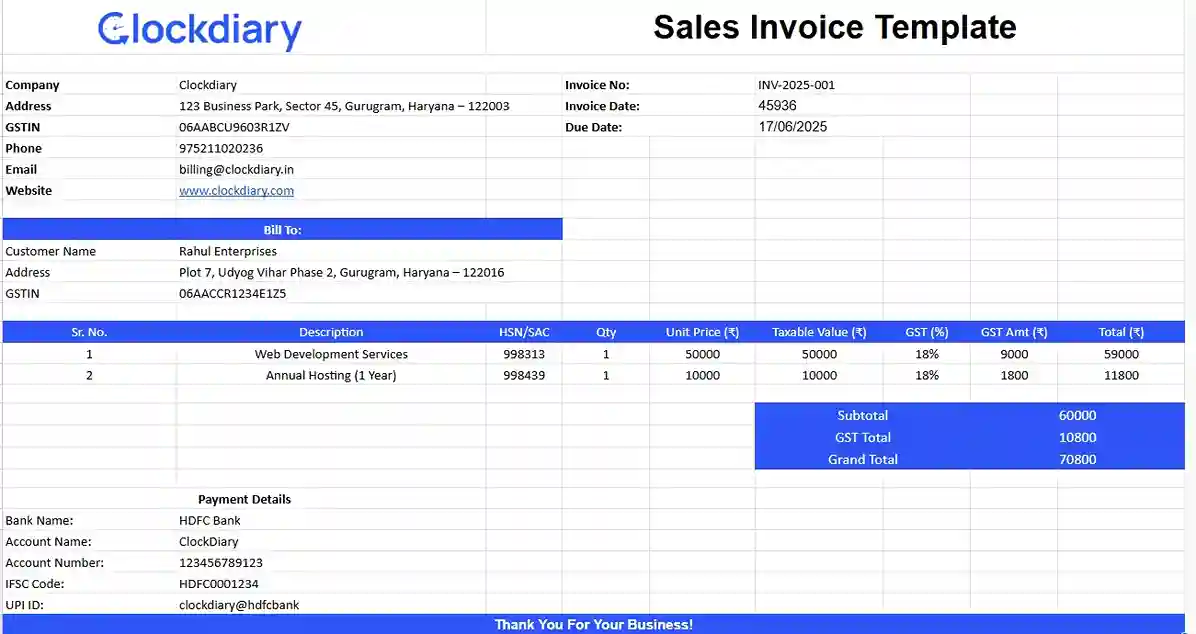Select account number 123456789123
The image size is (1196, 634).
coord(221,563)
